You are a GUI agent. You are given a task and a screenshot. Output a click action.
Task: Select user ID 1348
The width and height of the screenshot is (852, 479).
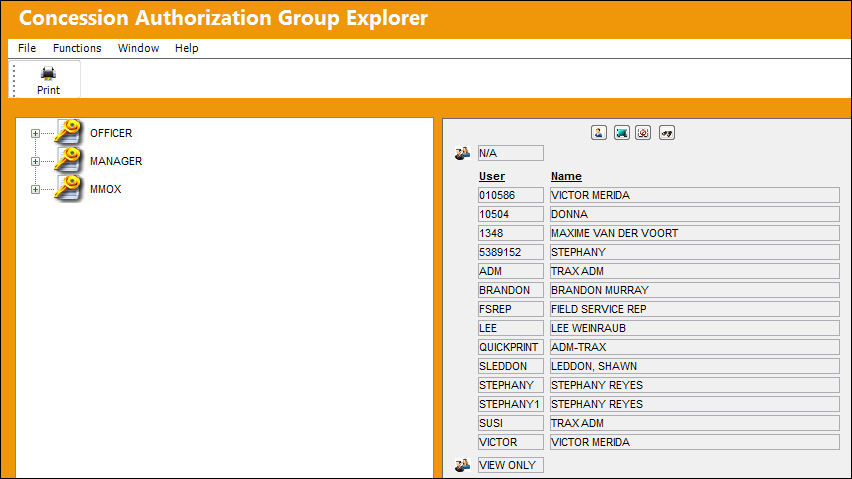pyautogui.click(x=511, y=233)
